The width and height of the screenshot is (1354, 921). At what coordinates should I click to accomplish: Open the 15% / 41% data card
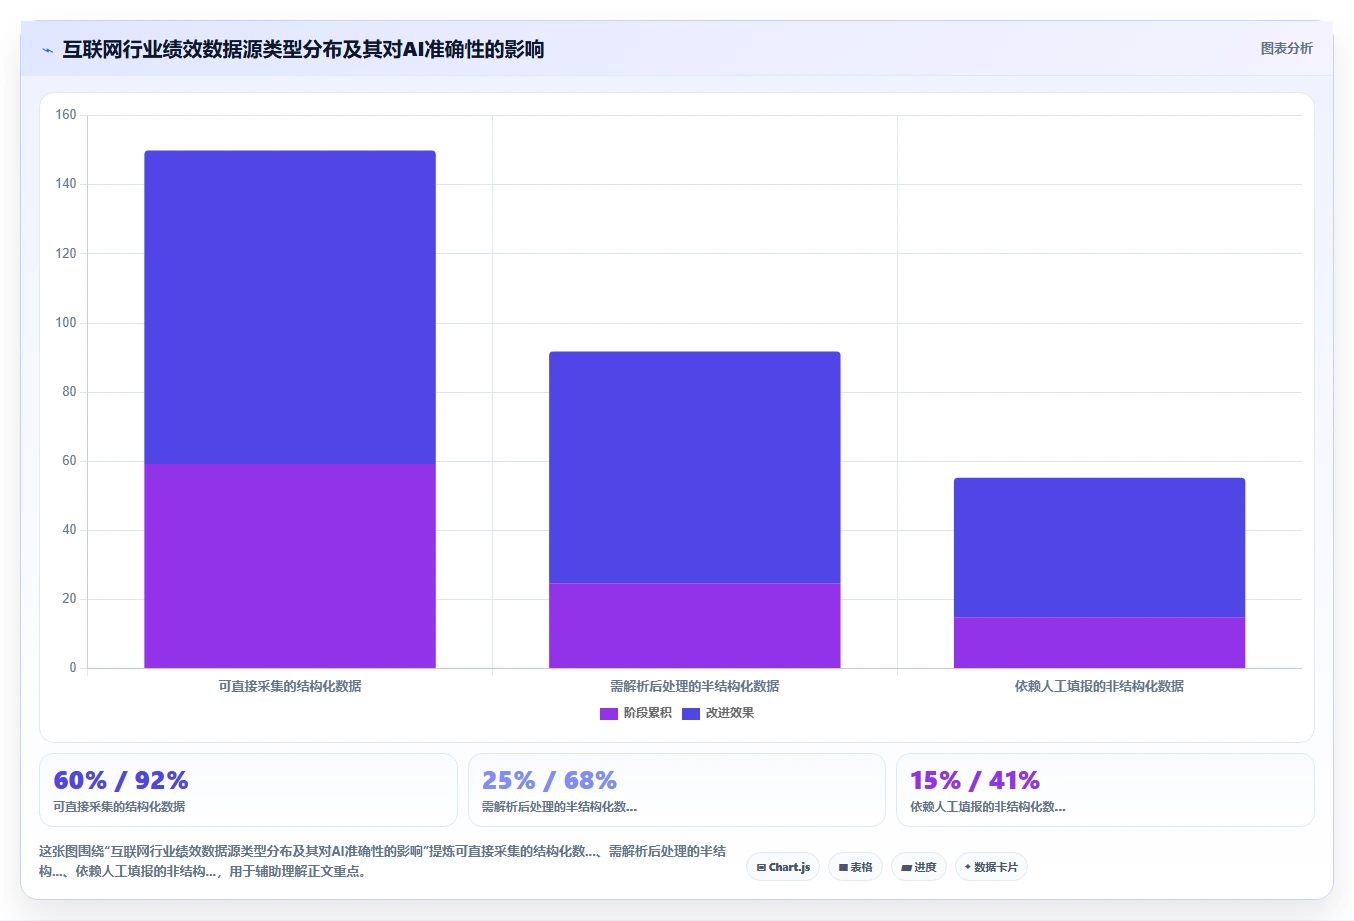1105,790
